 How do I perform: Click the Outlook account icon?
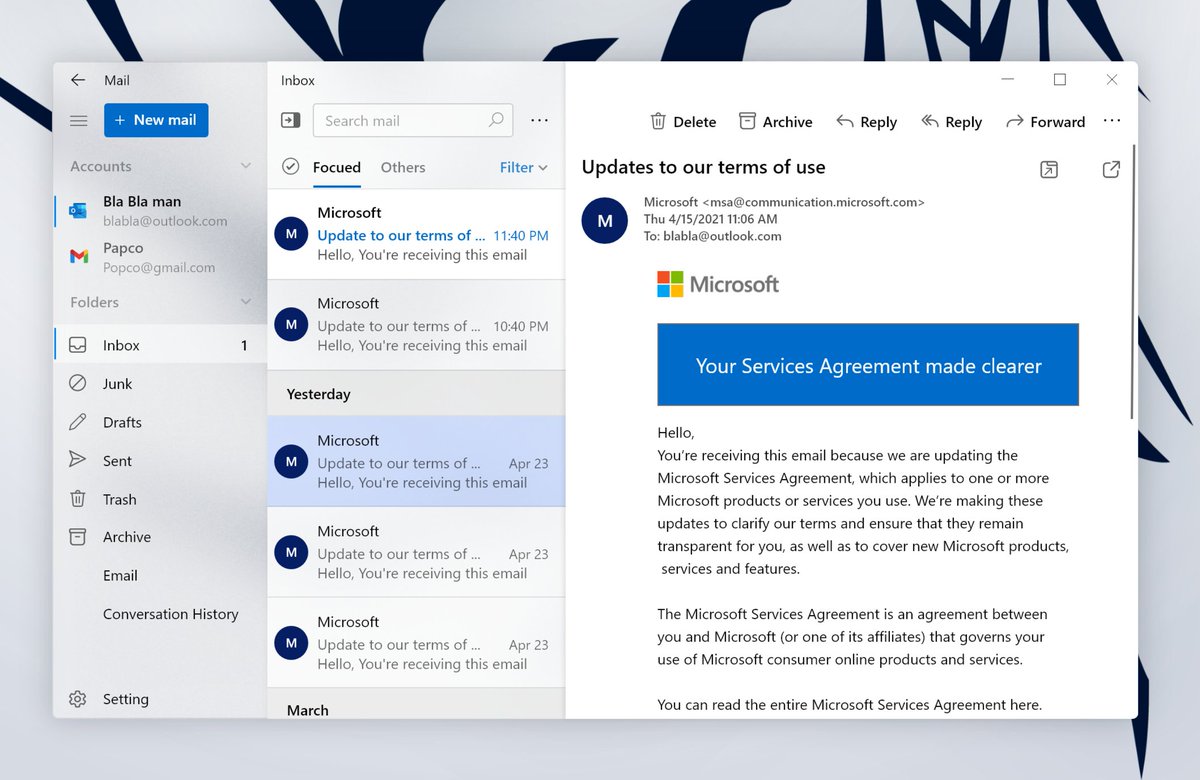[x=78, y=210]
